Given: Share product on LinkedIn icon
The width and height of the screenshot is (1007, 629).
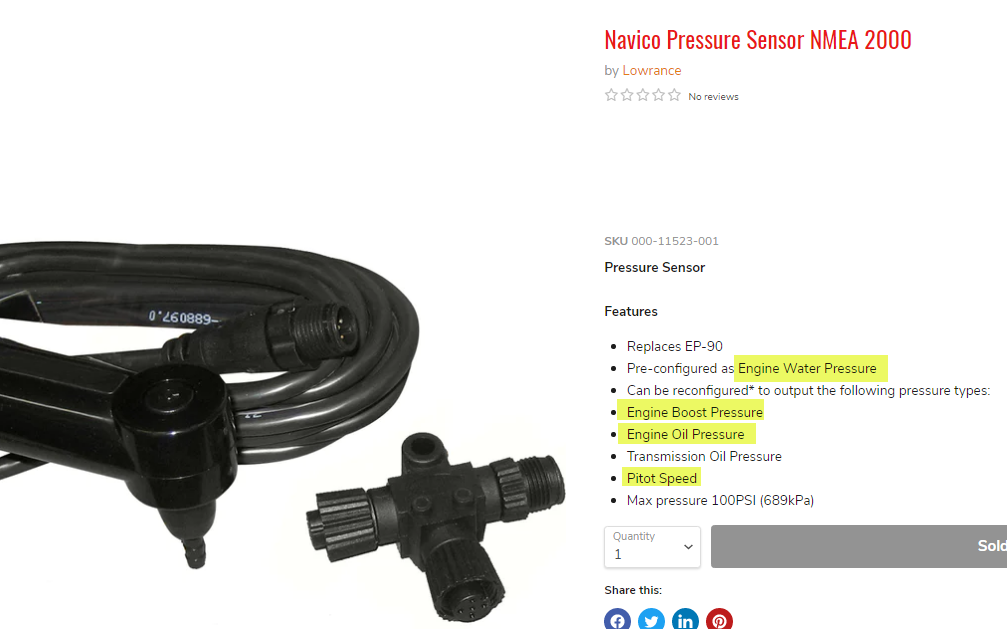Looking at the screenshot, I should pos(685,619).
